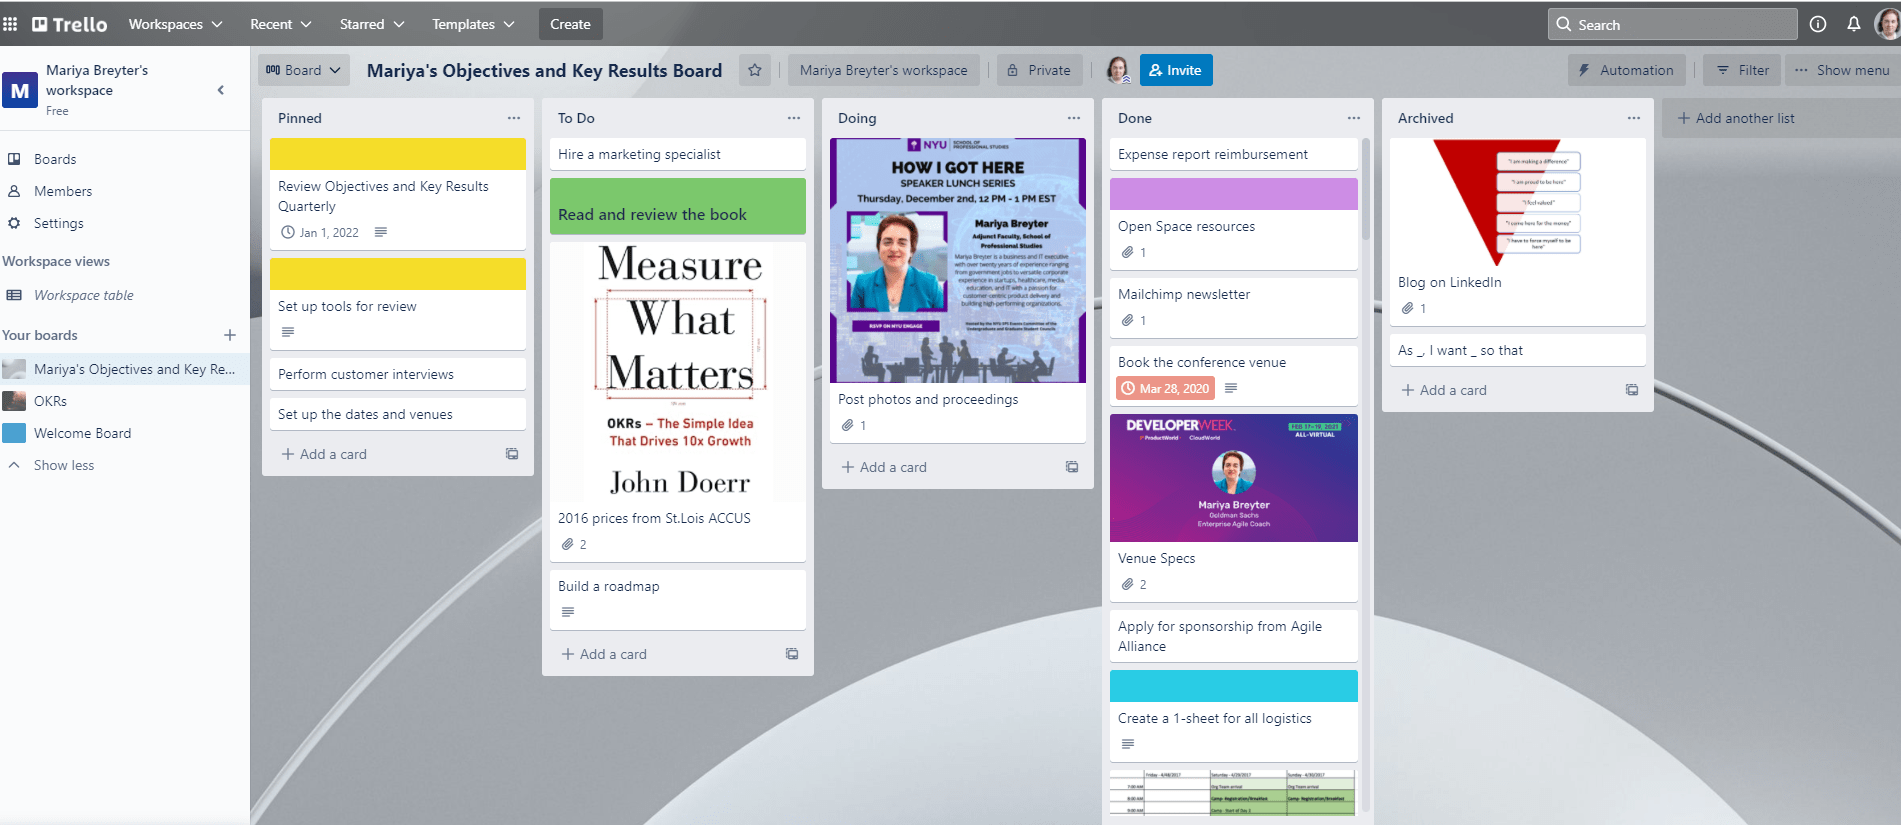Click the Automation button
1901x825 pixels.
[1627, 70]
